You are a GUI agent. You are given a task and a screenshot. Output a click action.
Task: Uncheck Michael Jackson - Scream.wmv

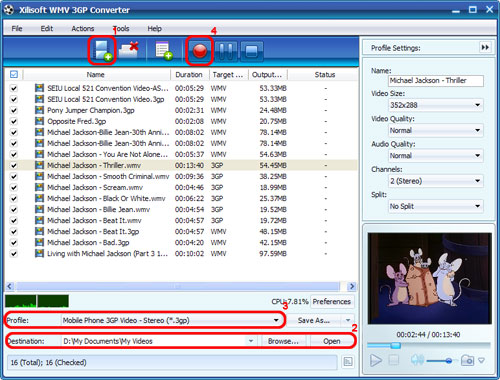click(14, 187)
